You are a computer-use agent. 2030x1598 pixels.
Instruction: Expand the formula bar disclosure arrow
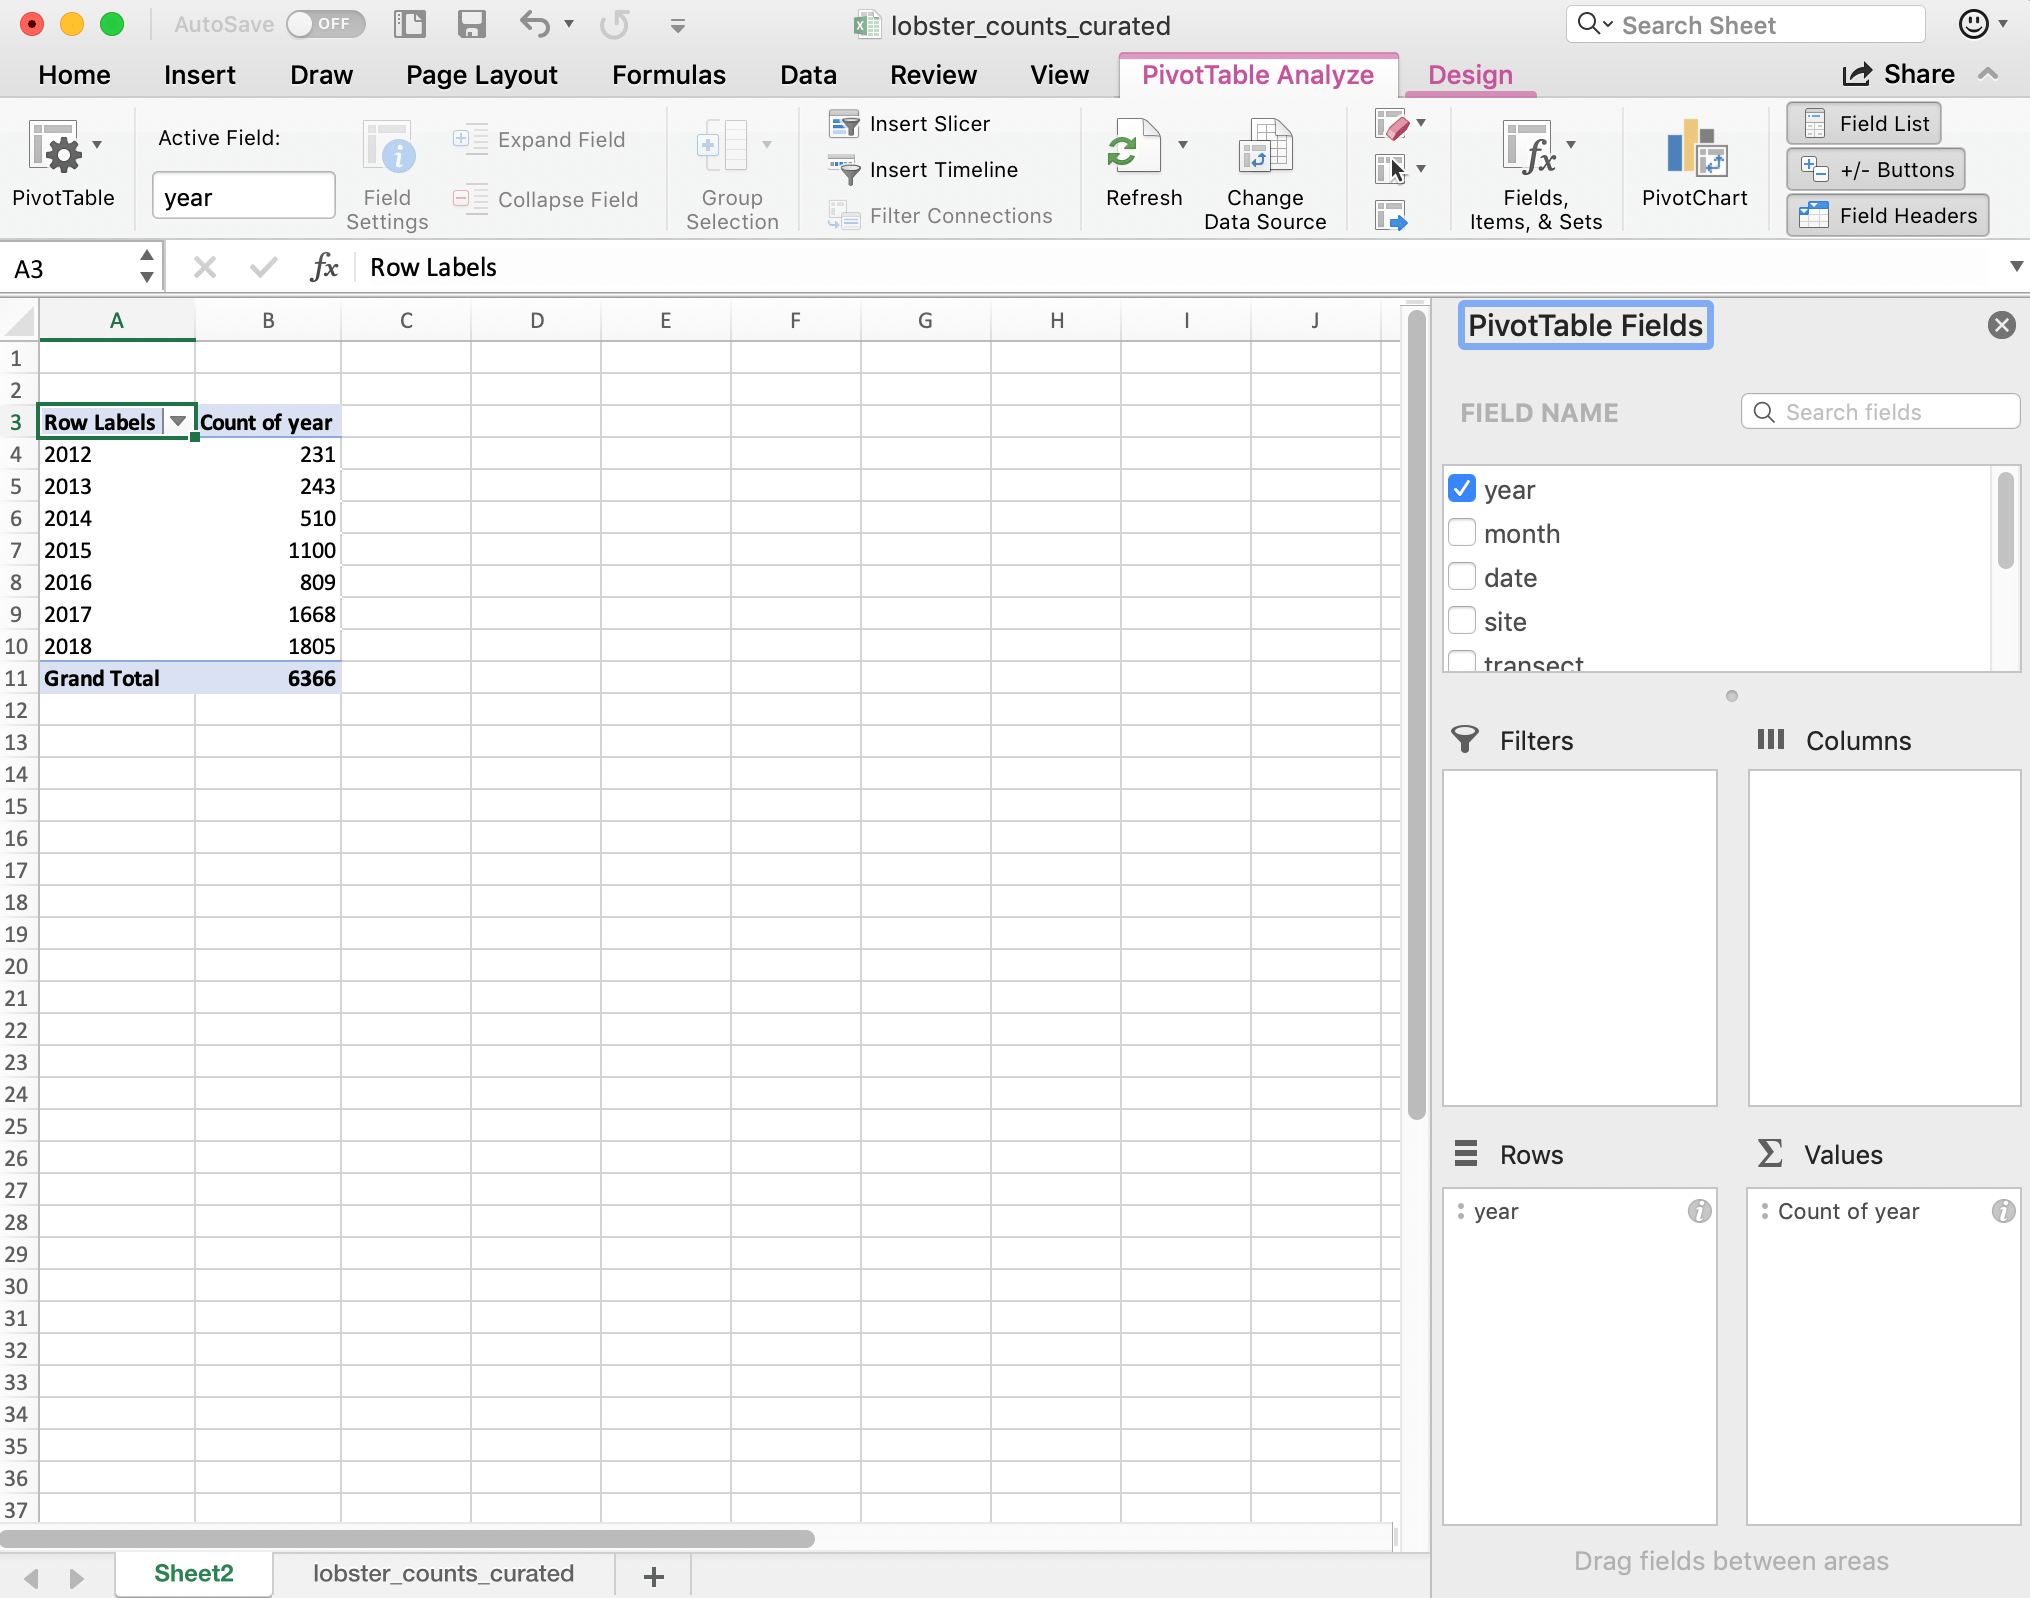[2016, 267]
